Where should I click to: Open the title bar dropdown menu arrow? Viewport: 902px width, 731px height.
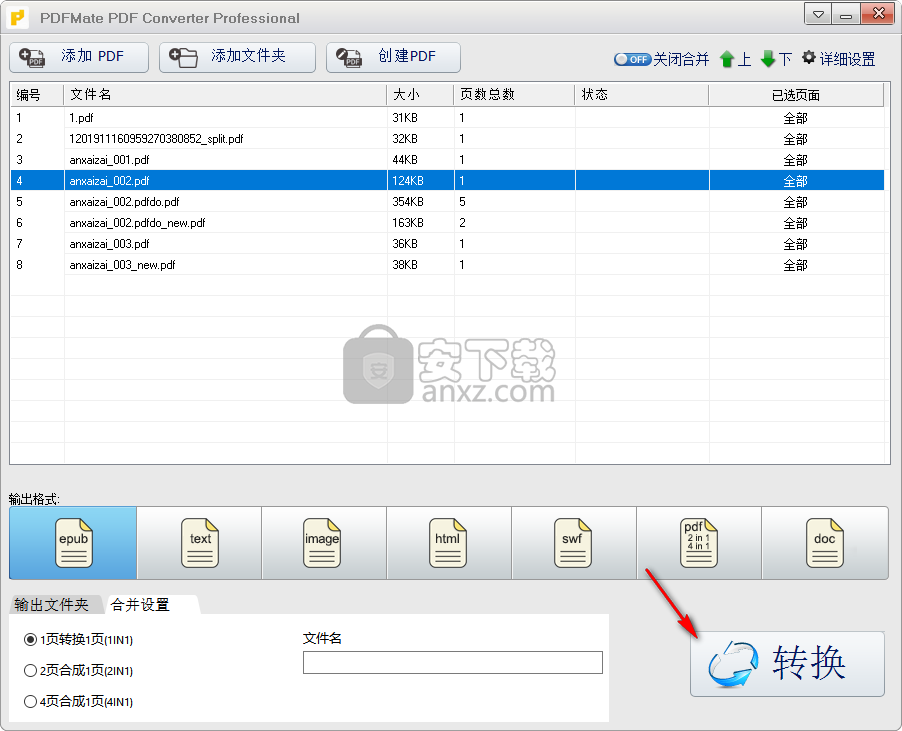point(818,15)
